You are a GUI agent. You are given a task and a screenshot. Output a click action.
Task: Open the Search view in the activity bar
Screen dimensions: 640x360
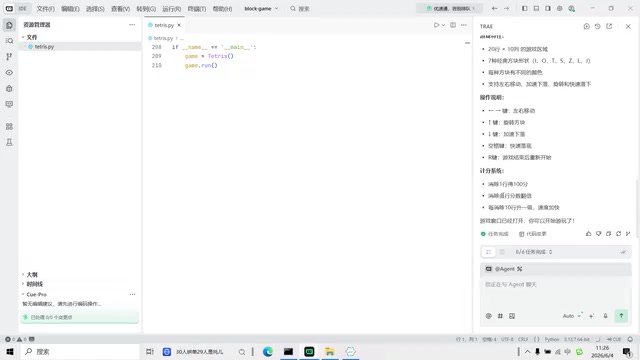[9, 41]
